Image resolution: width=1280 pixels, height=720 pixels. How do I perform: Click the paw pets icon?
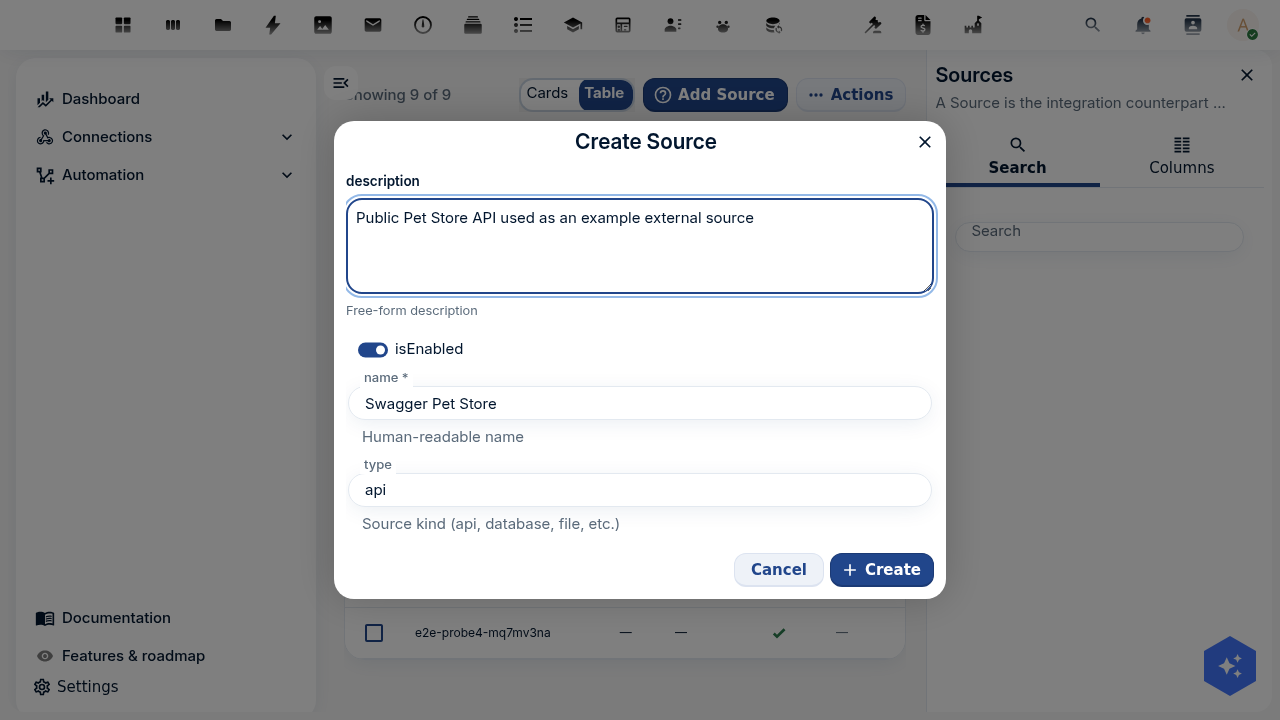tap(723, 25)
